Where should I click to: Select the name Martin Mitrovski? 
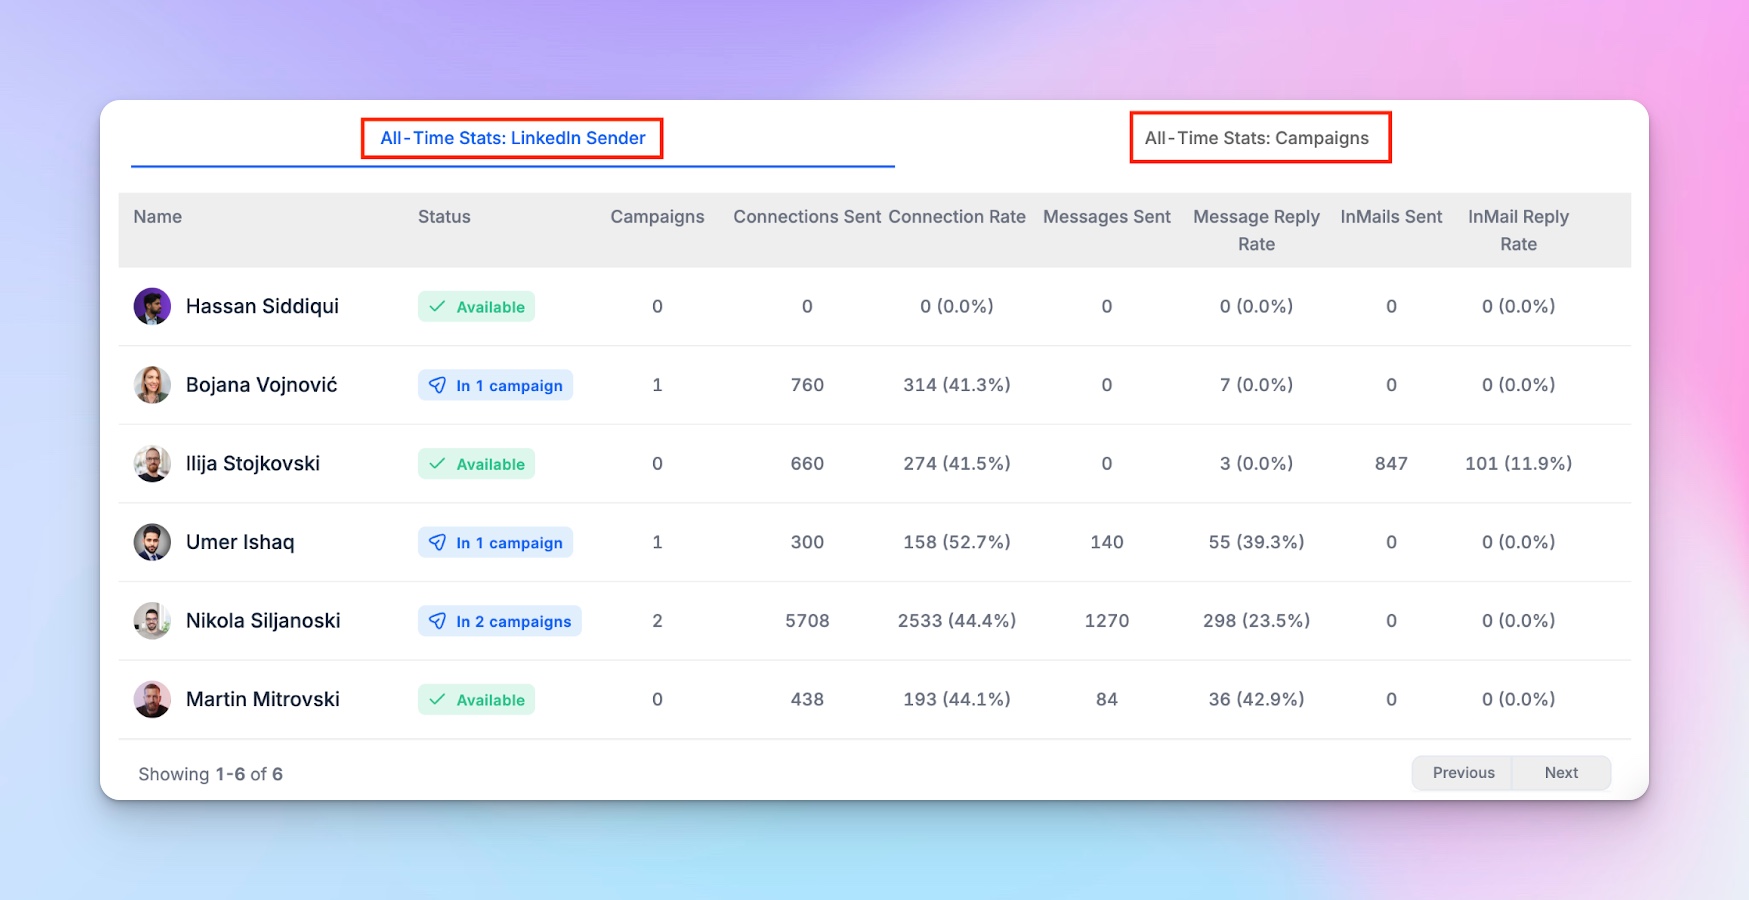263,699
